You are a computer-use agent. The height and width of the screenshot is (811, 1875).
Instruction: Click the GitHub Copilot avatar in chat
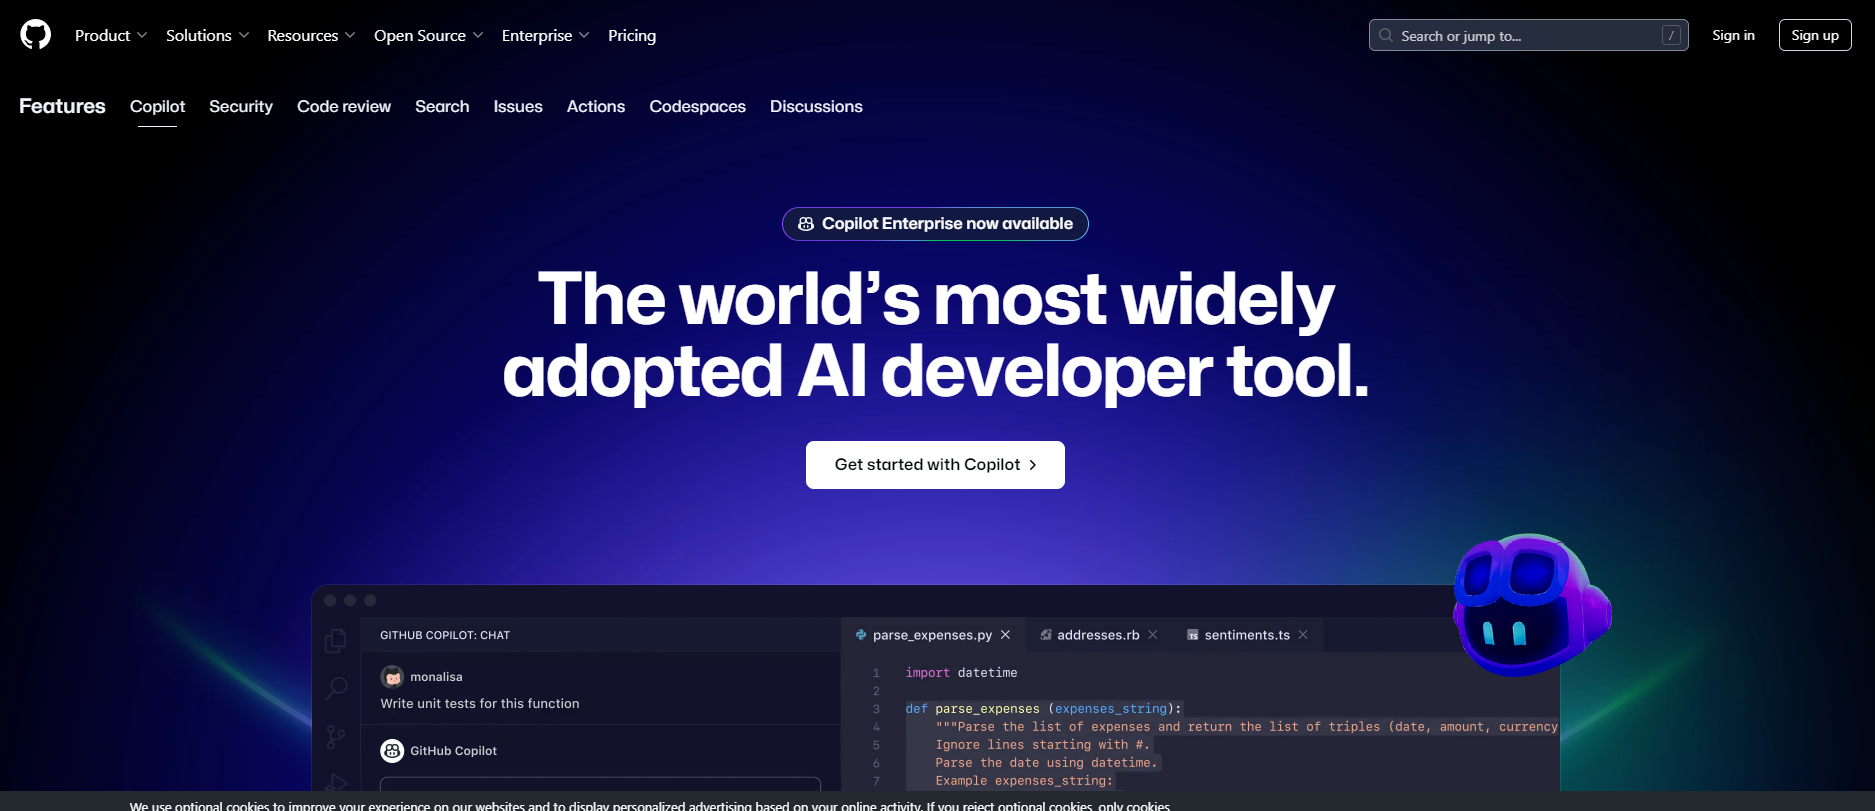[392, 750]
